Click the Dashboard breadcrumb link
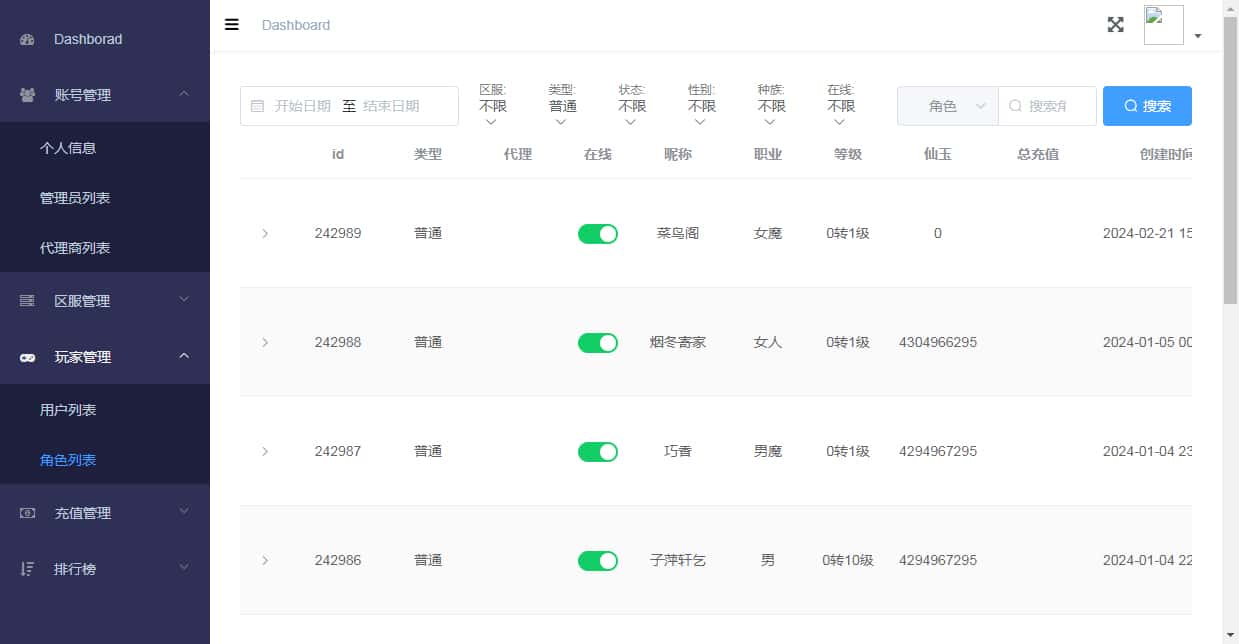 tap(295, 25)
